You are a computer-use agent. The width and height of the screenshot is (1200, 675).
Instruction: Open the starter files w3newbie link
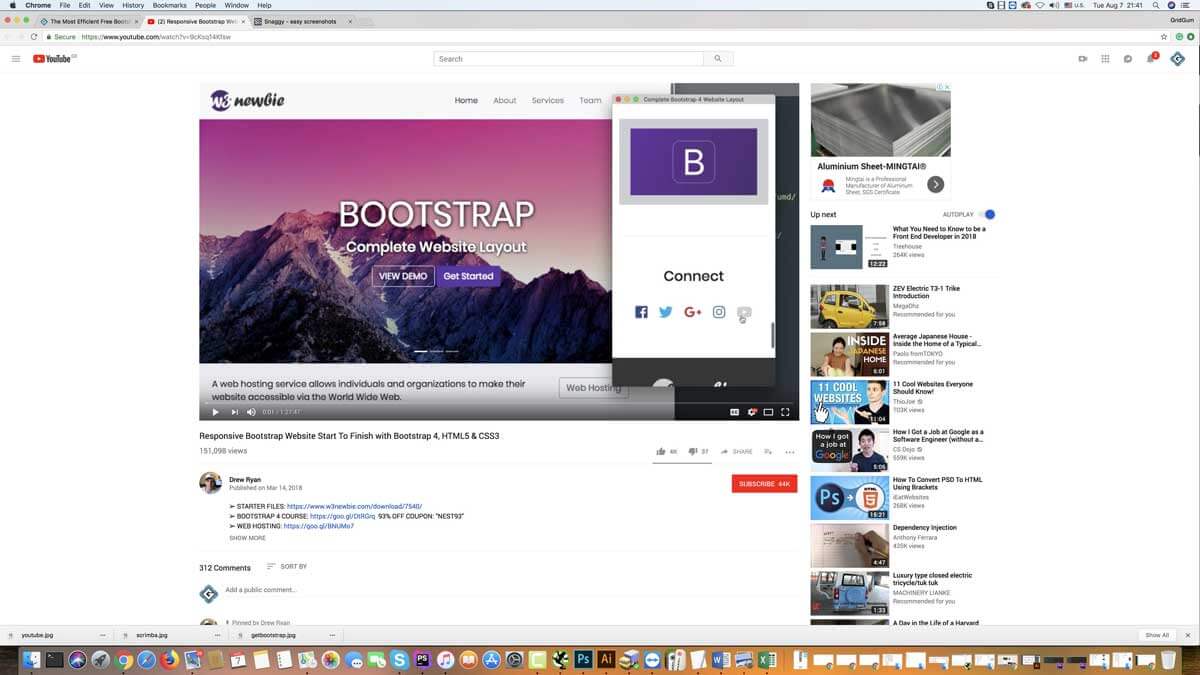click(354, 507)
